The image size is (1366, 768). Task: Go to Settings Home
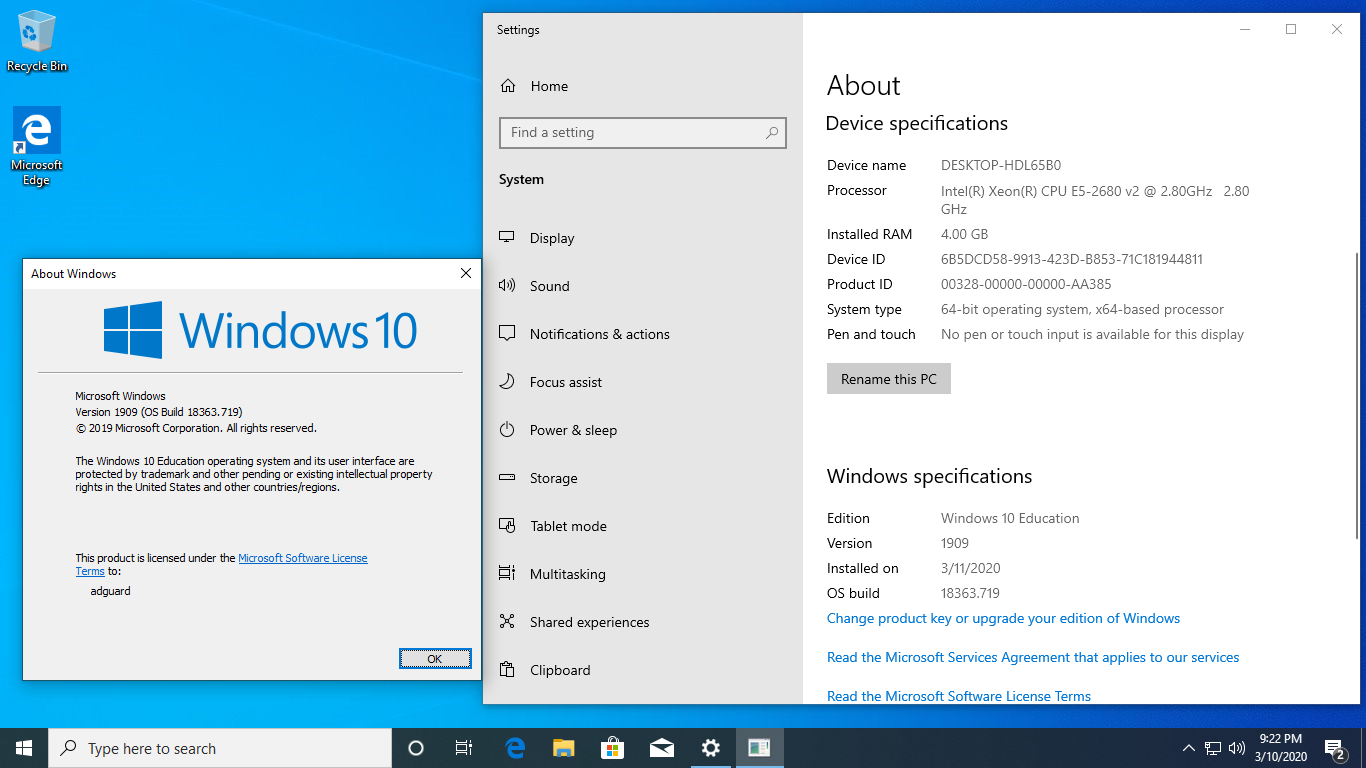coord(642,86)
